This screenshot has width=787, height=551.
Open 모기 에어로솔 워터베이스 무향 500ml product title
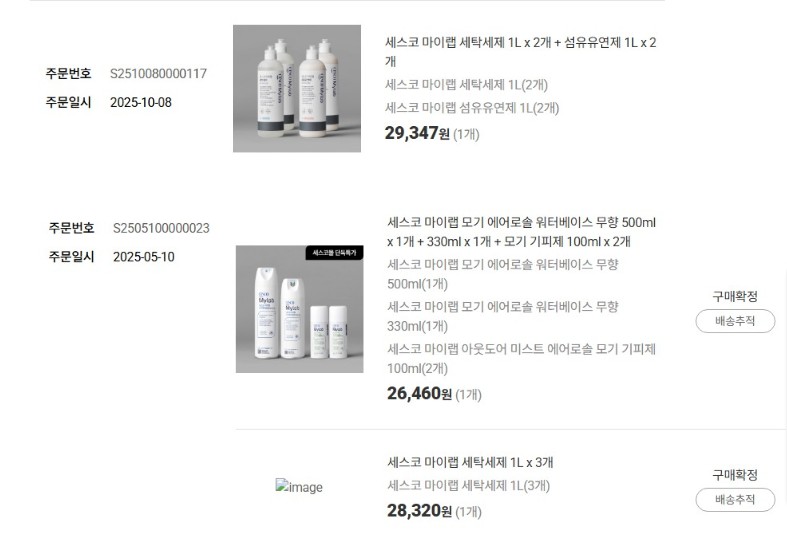coord(521,232)
